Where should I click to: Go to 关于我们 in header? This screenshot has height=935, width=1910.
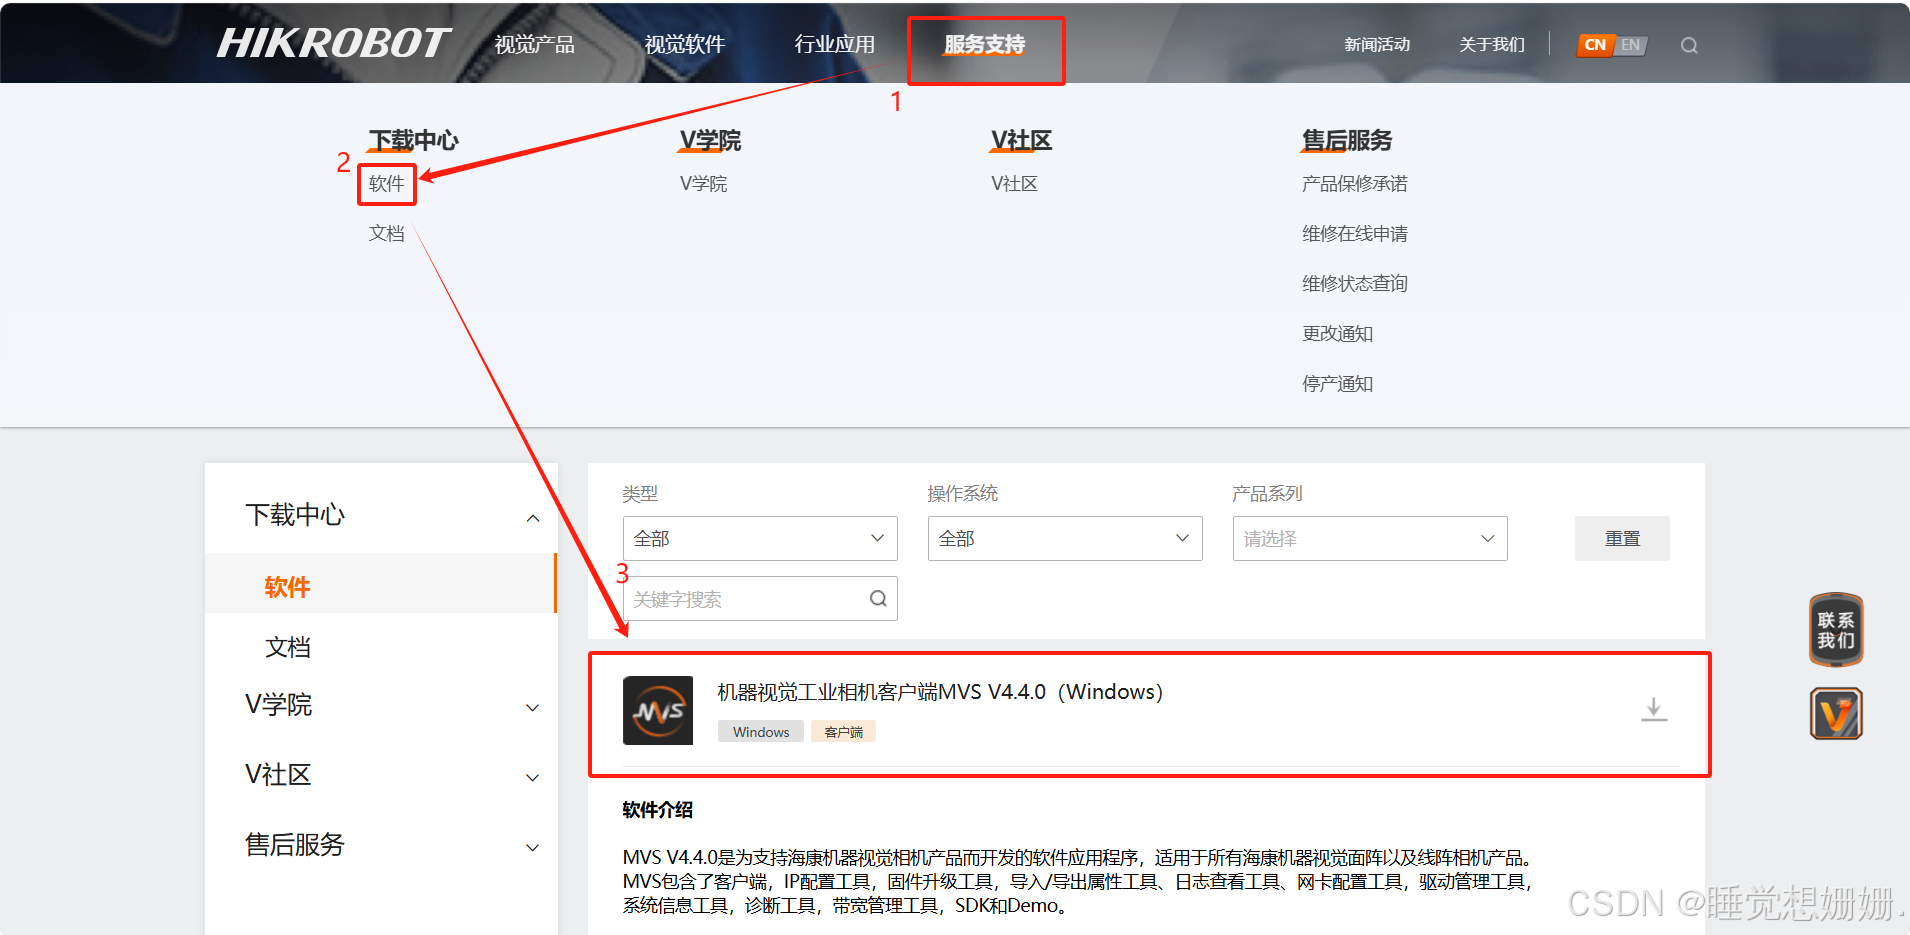pos(1492,45)
